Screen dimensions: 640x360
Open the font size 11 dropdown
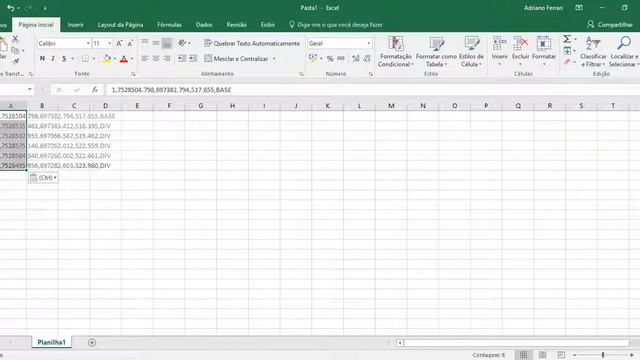click(109, 43)
